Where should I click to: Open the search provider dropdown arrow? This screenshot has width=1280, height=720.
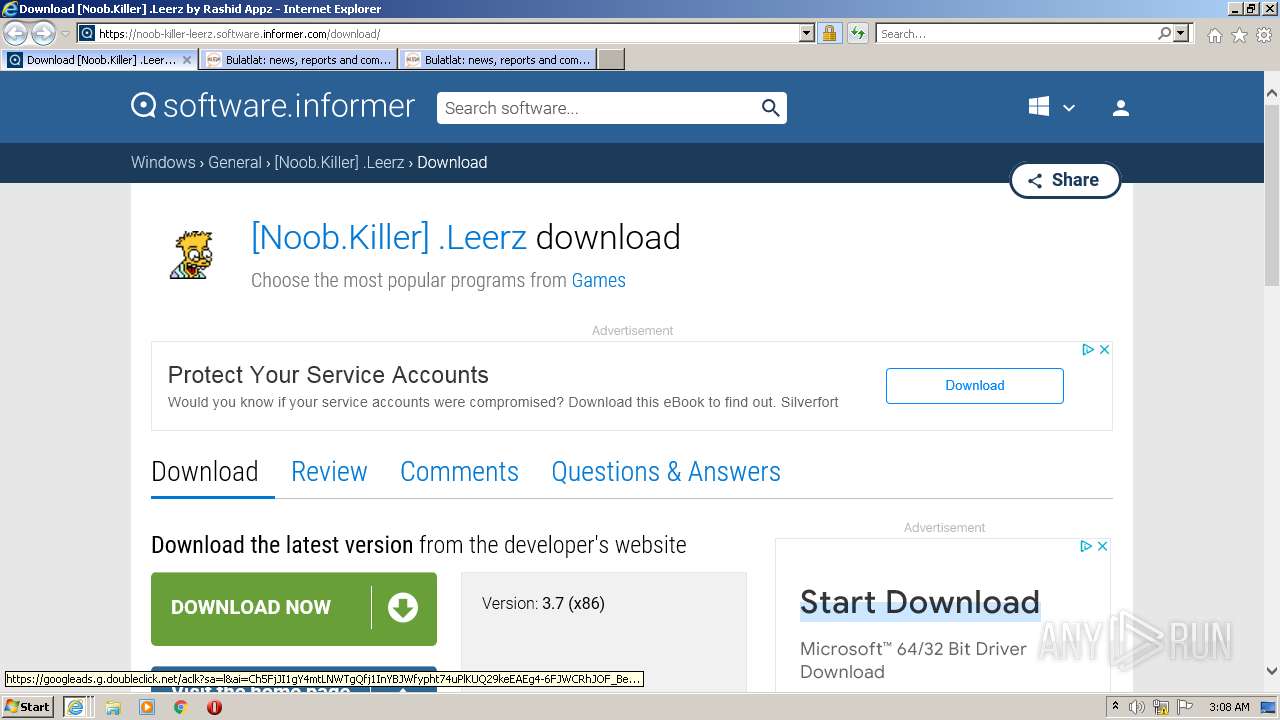pos(1181,33)
